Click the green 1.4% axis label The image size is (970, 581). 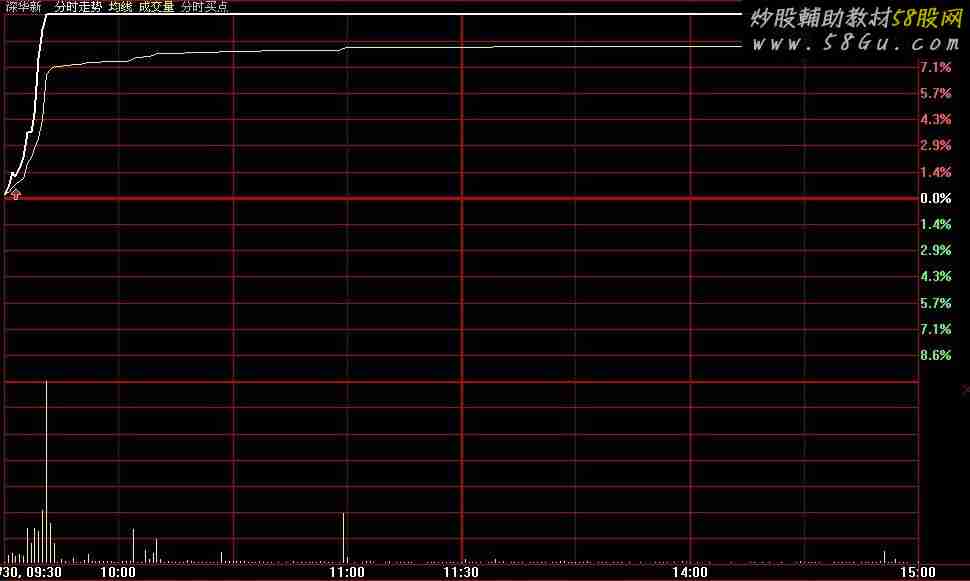(935, 224)
